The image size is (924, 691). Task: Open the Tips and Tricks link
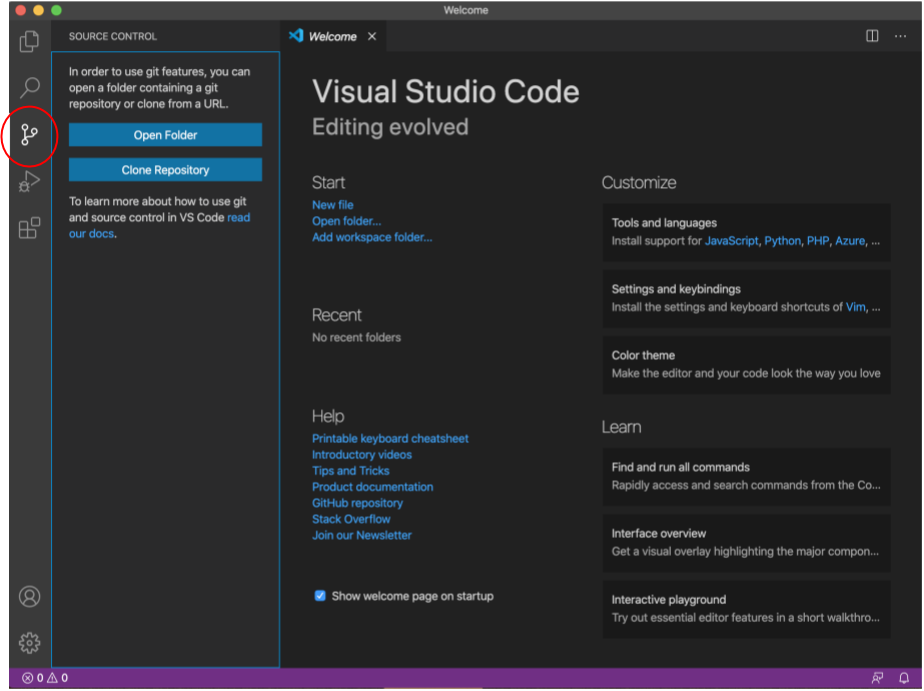[x=351, y=471]
